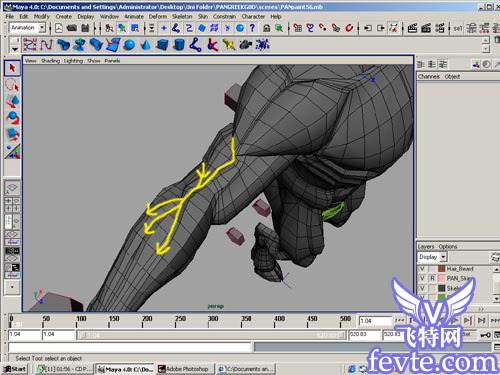500x375 pixels.
Task: Click the PAN_Skin pink color swatch
Action: (x=442, y=278)
